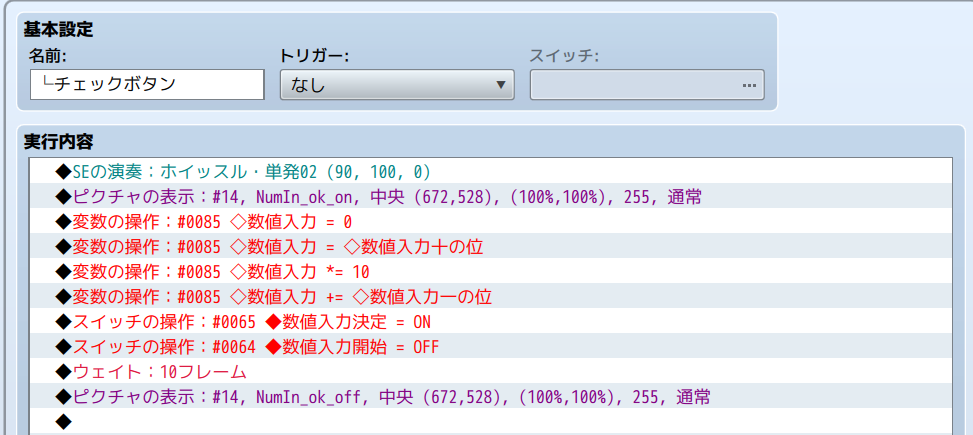
Task: Select the ウェイト：10フレーム command row
Action: [491, 371]
